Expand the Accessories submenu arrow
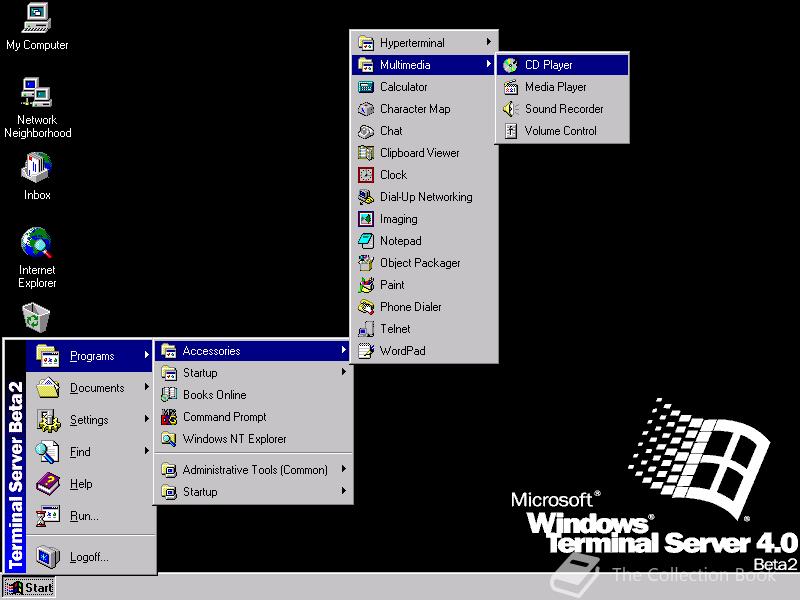The height and width of the screenshot is (600, 800). coord(344,350)
